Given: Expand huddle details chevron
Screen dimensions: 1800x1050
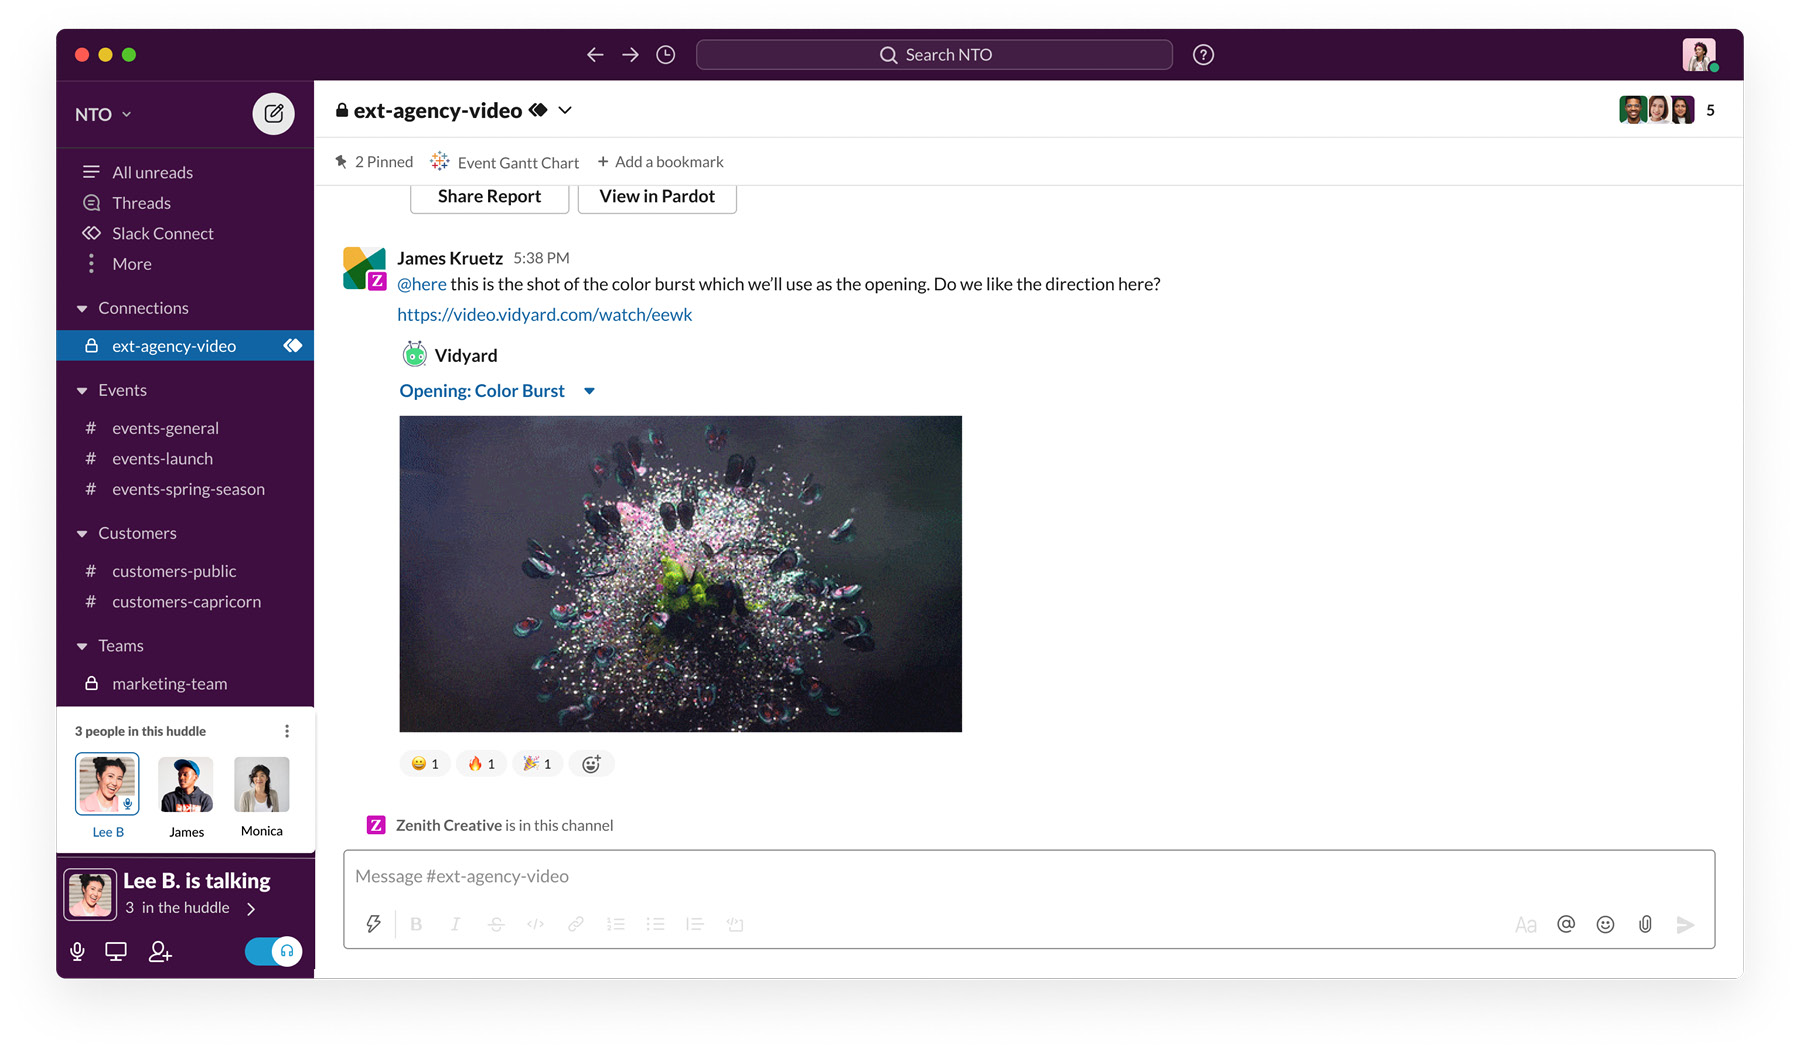Looking at the screenshot, I should [251, 909].
